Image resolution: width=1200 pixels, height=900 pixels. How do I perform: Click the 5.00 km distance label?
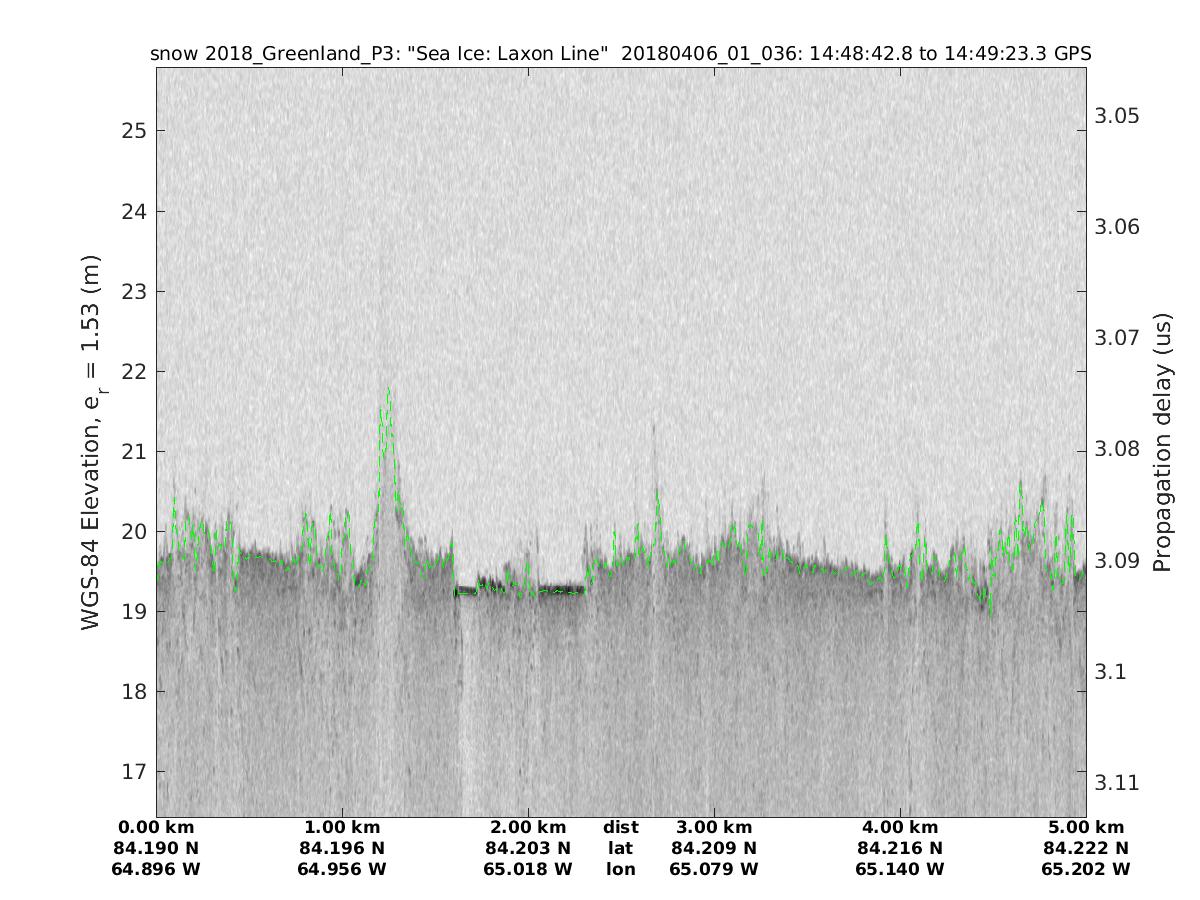[x=1086, y=827]
